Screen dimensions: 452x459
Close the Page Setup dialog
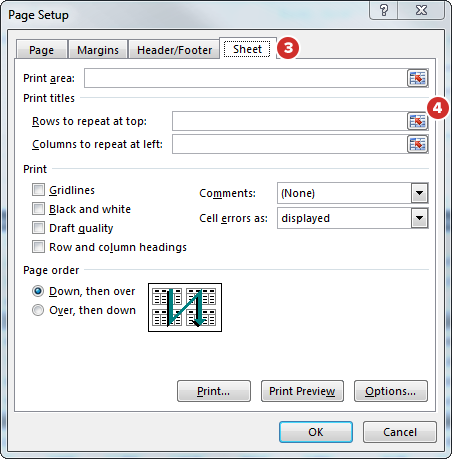tap(421, 10)
